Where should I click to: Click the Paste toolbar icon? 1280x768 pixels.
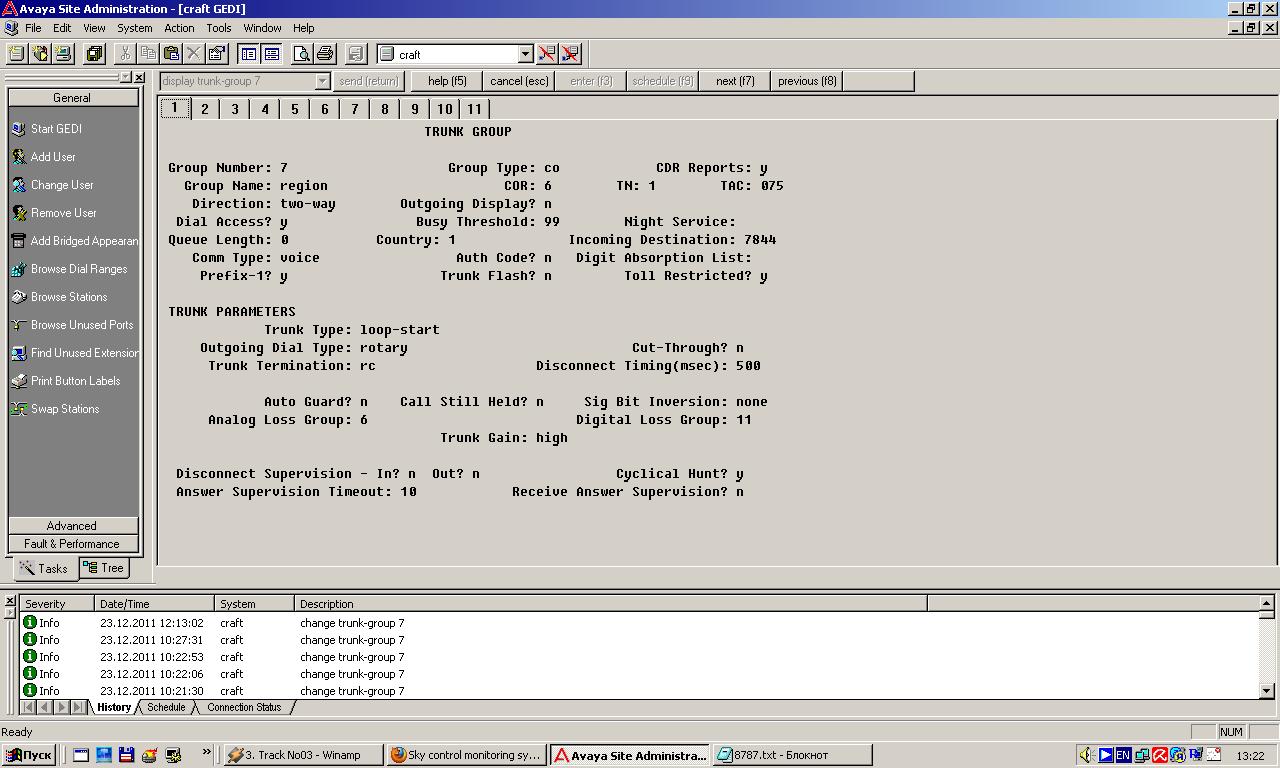(171, 54)
